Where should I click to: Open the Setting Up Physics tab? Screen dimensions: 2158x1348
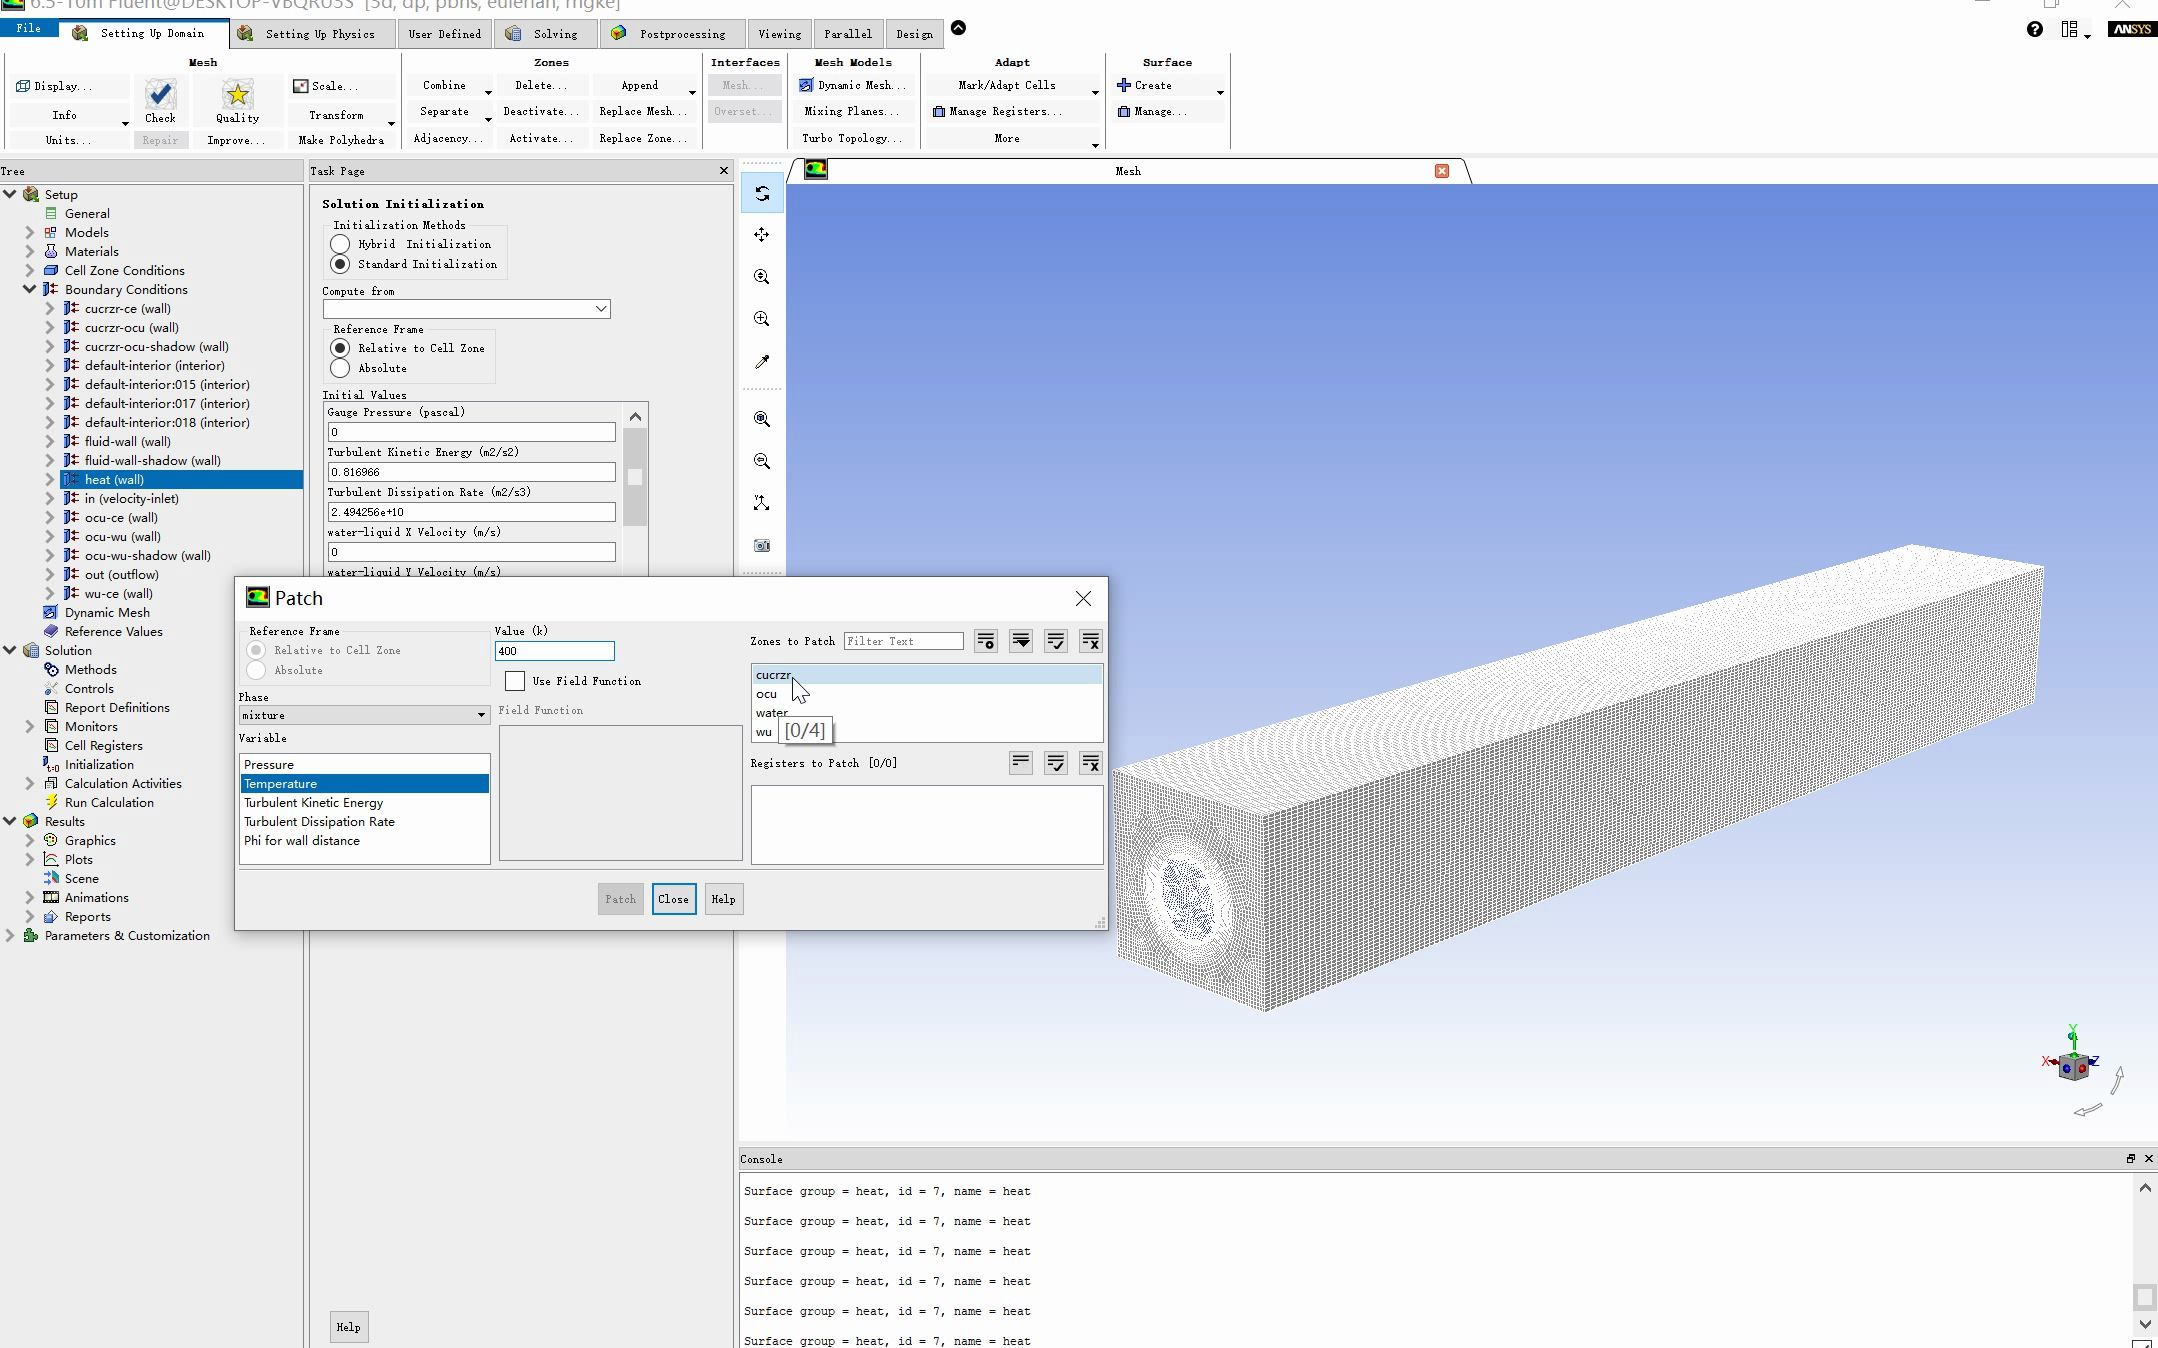tap(319, 34)
